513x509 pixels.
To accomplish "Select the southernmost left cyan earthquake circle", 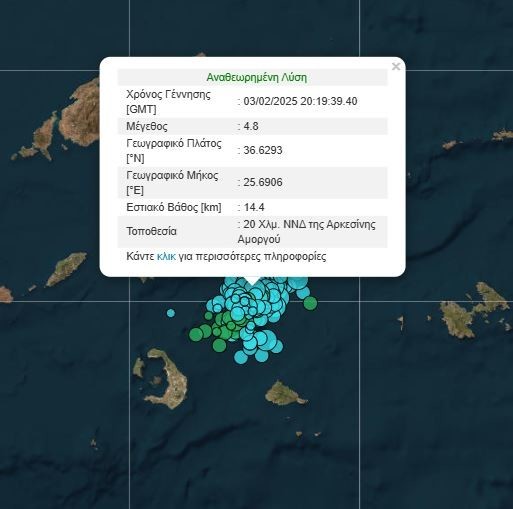I will [241, 357].
